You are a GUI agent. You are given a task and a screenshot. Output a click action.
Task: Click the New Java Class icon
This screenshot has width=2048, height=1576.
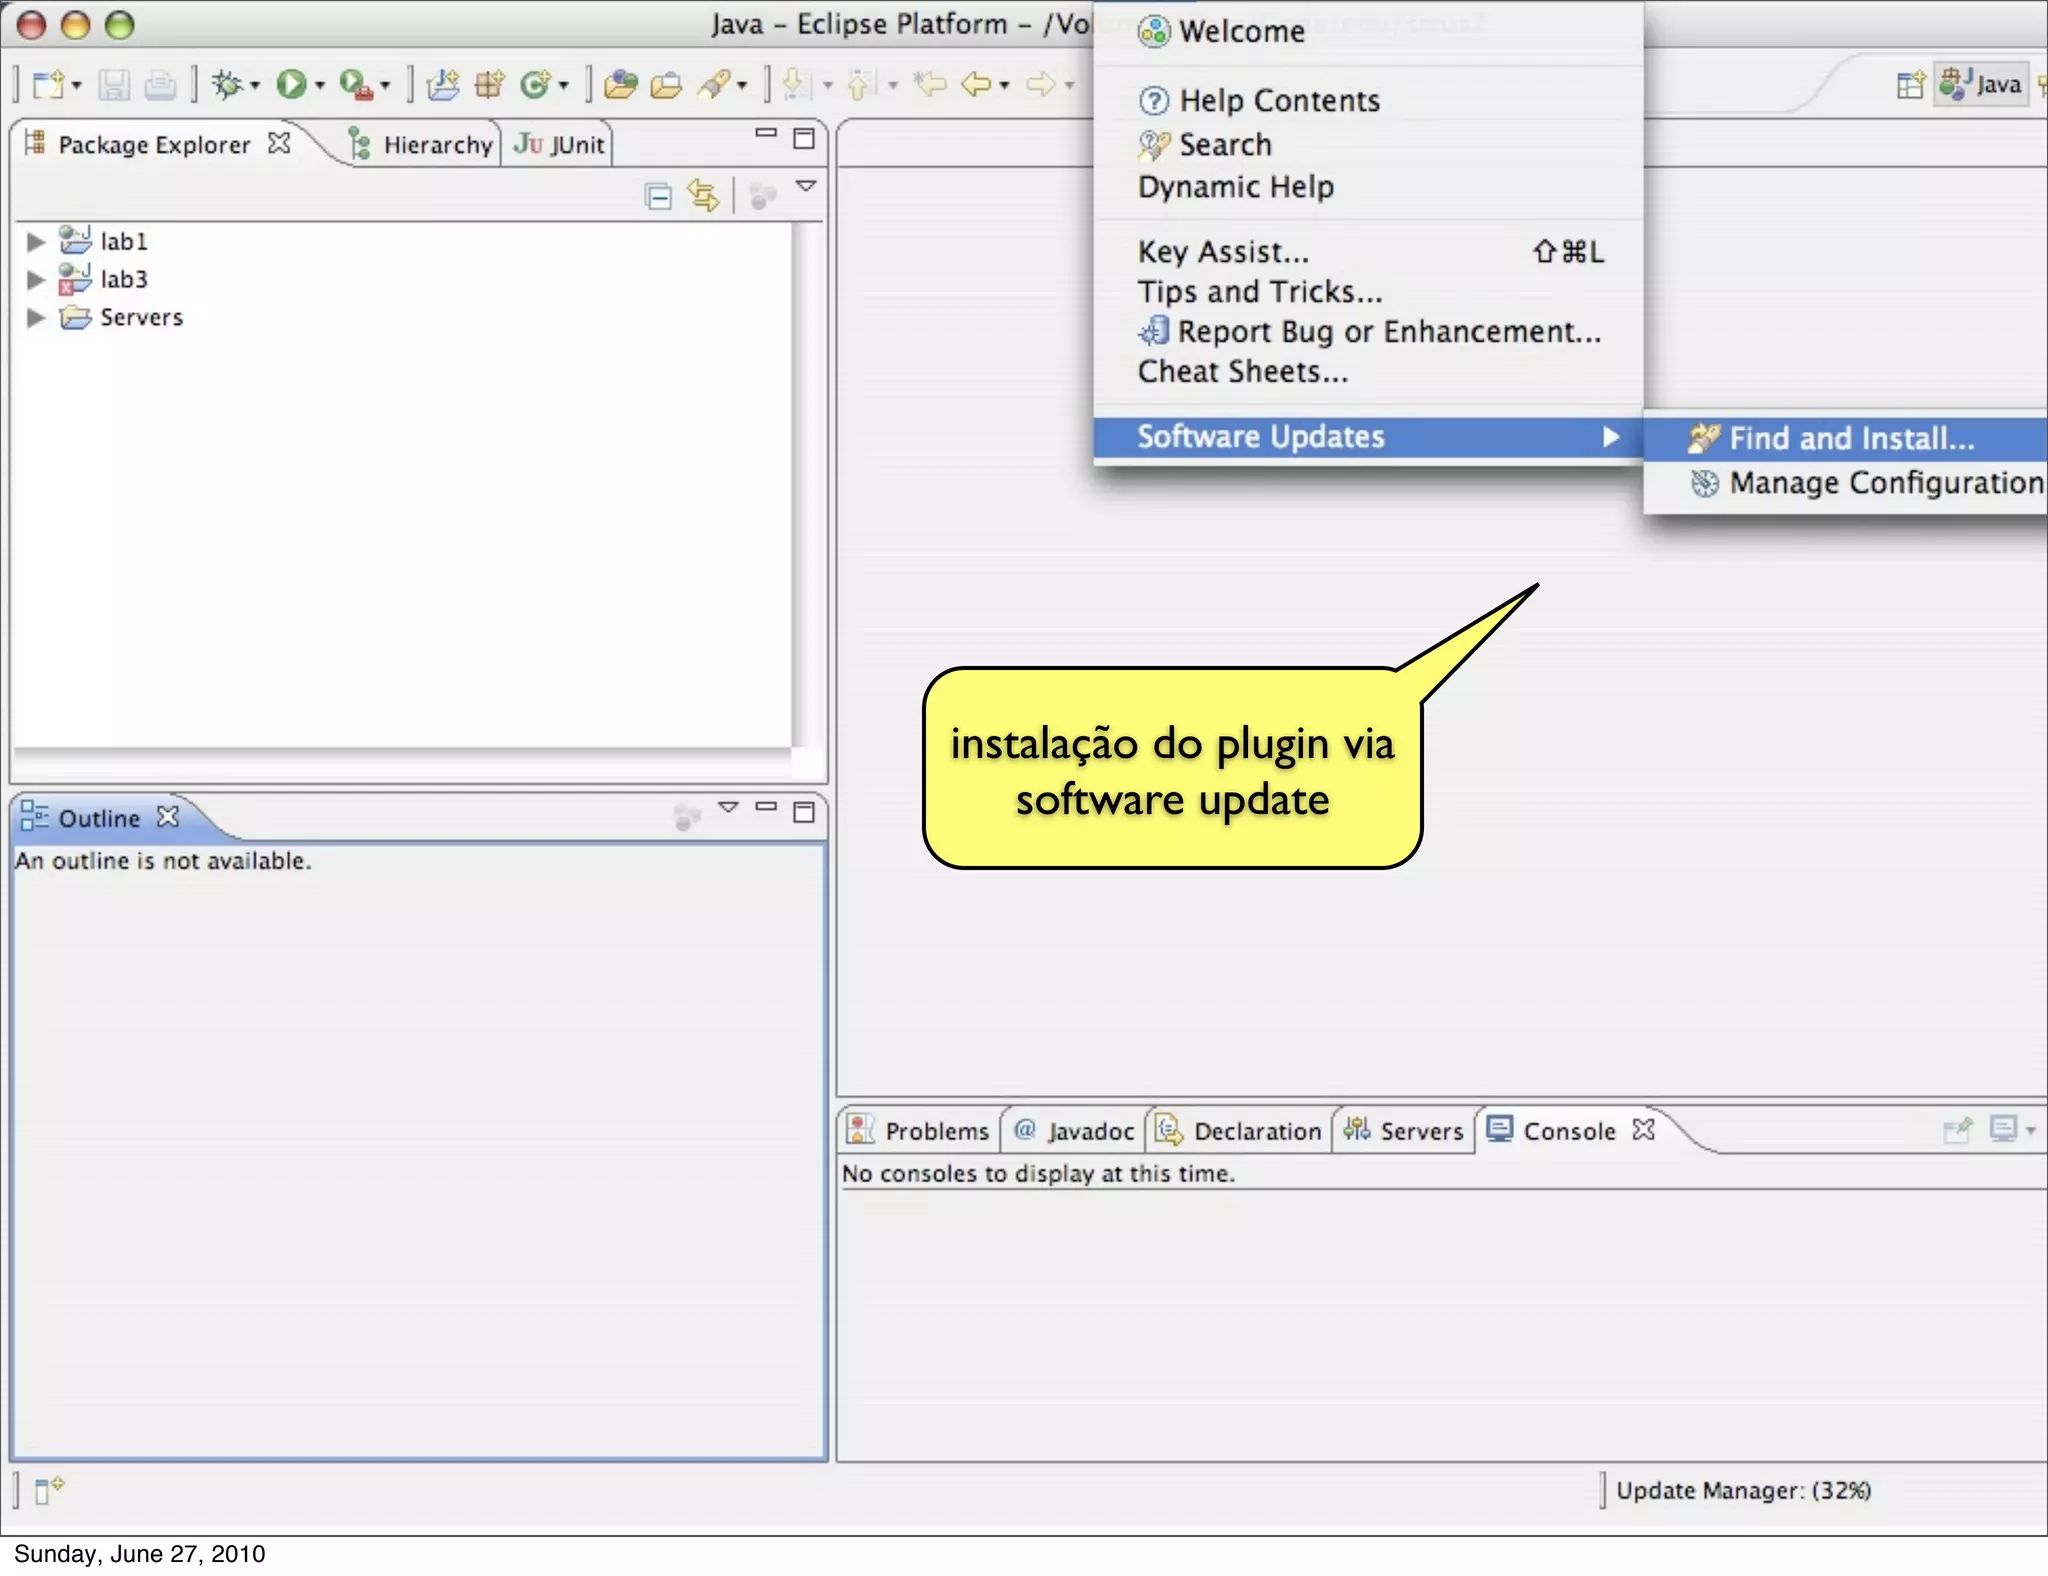tap(535, 85)
